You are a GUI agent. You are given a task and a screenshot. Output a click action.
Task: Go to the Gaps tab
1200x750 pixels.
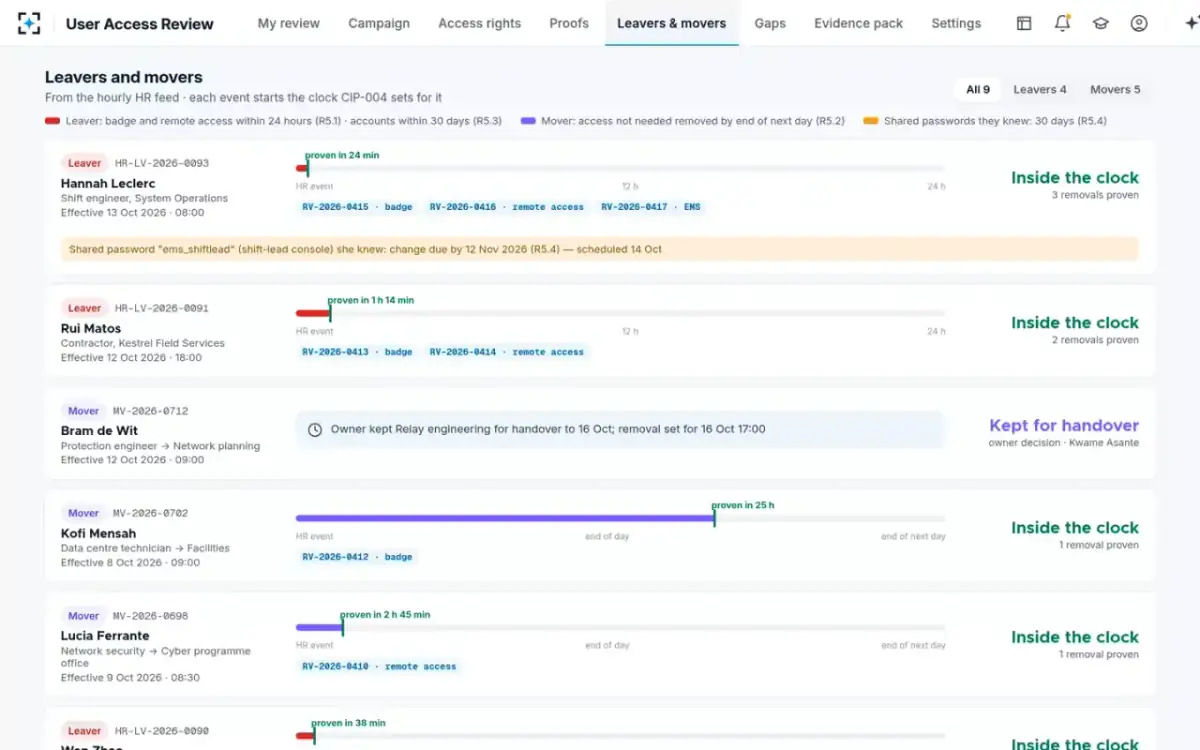pyautogui.click(x=770, y=23)
